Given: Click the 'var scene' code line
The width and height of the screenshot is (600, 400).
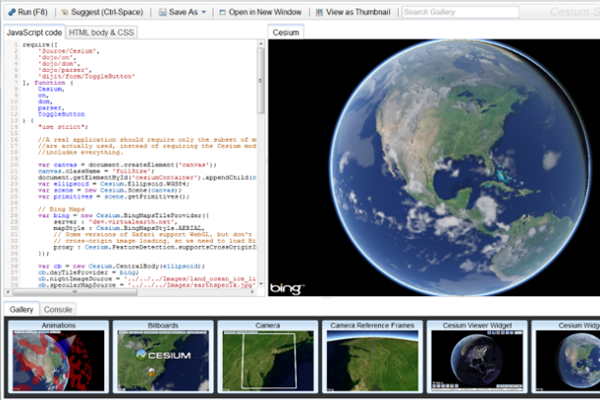Looking at the screenshot, I should (109, 190).
